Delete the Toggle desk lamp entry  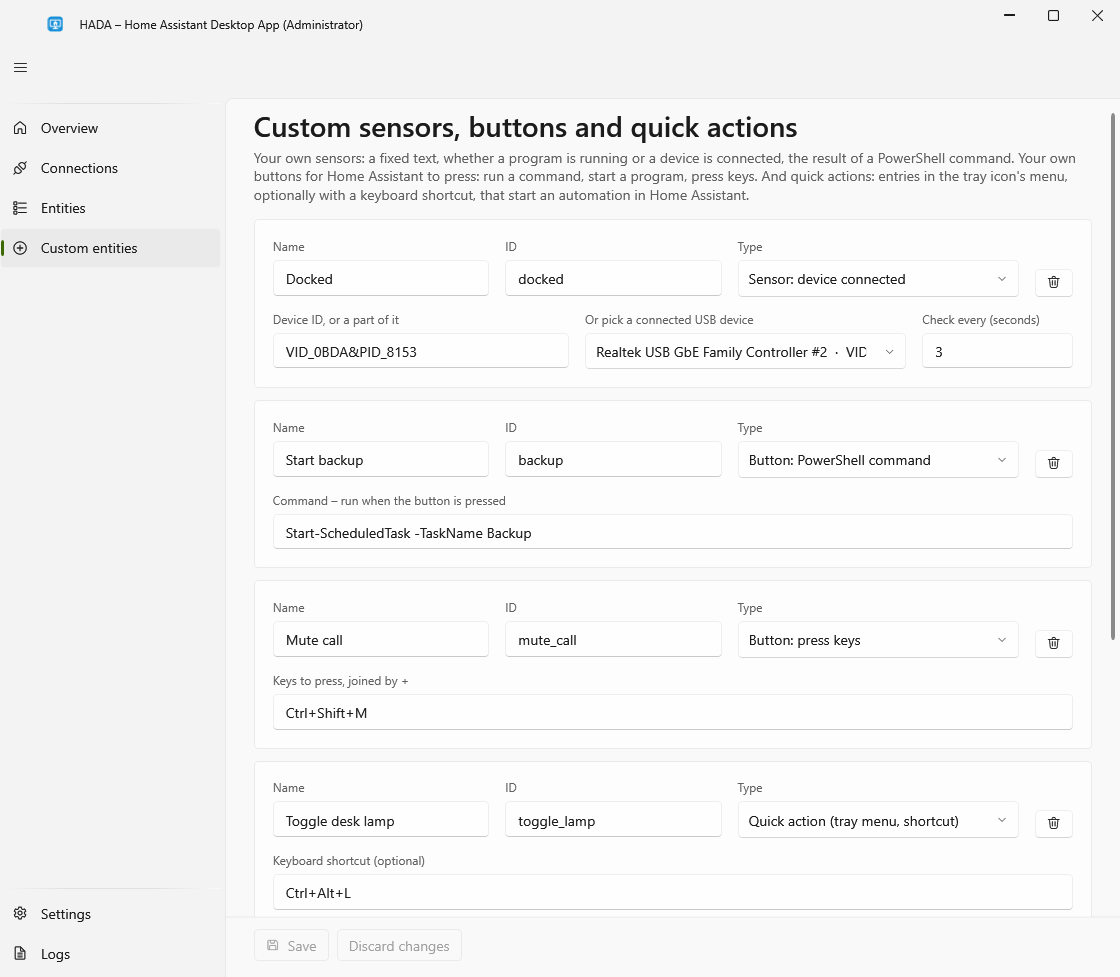1054,823
